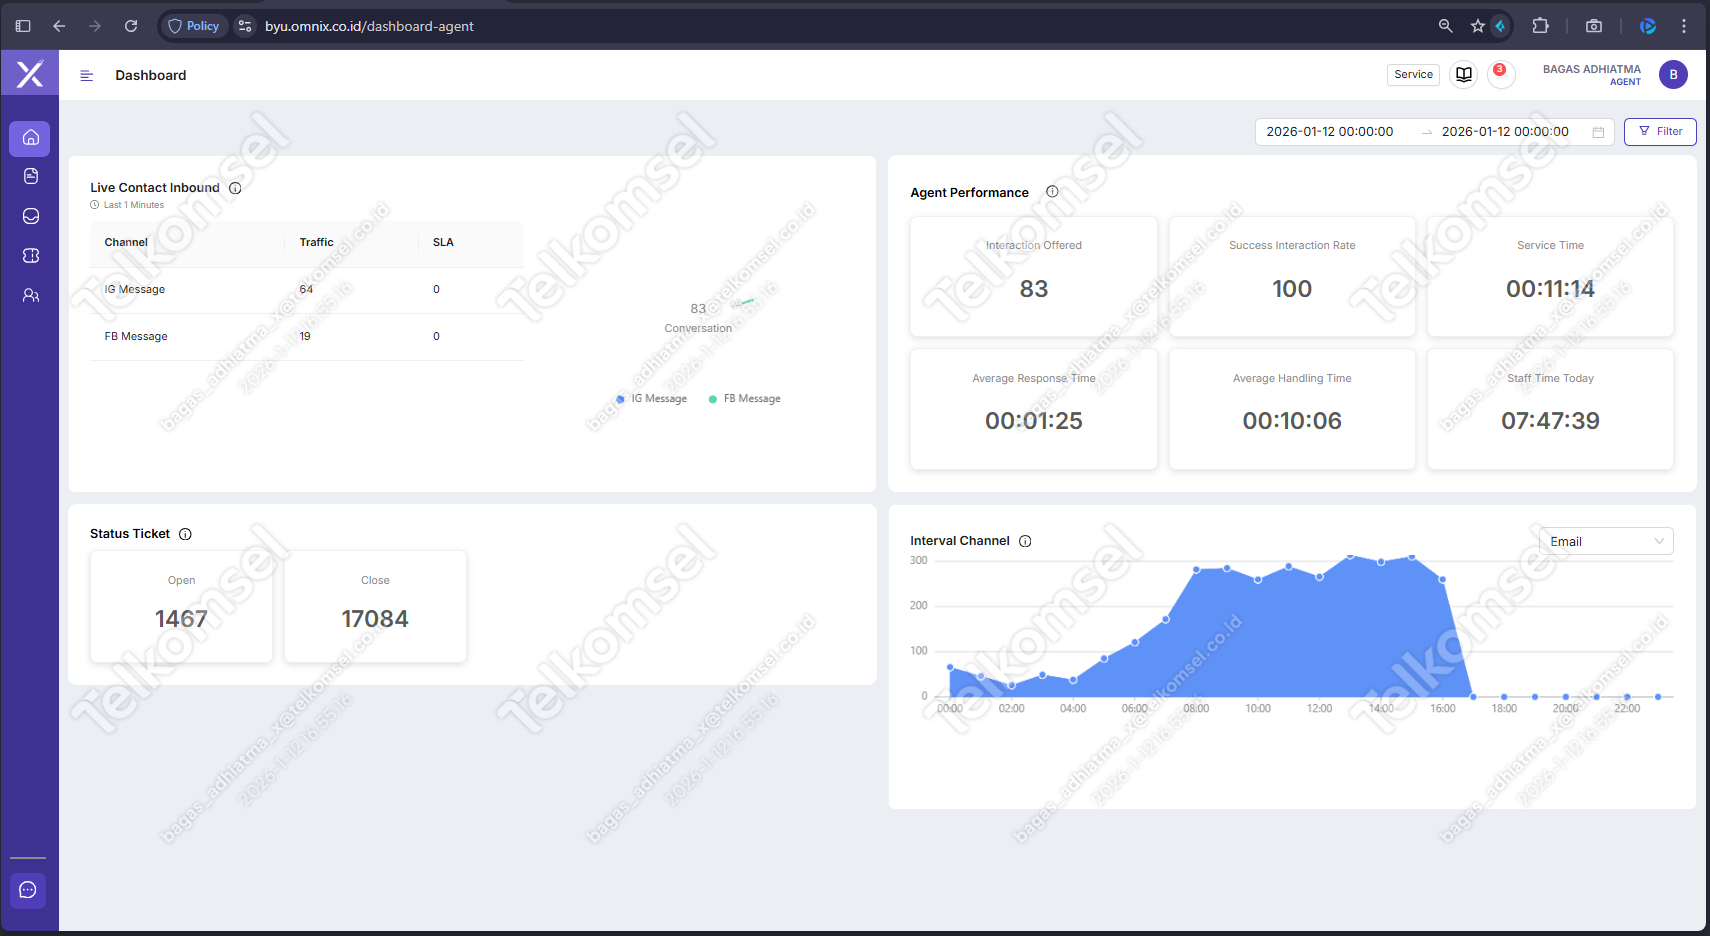
Task: Click the Open tickets card 1467
Action: click(181, 606)
